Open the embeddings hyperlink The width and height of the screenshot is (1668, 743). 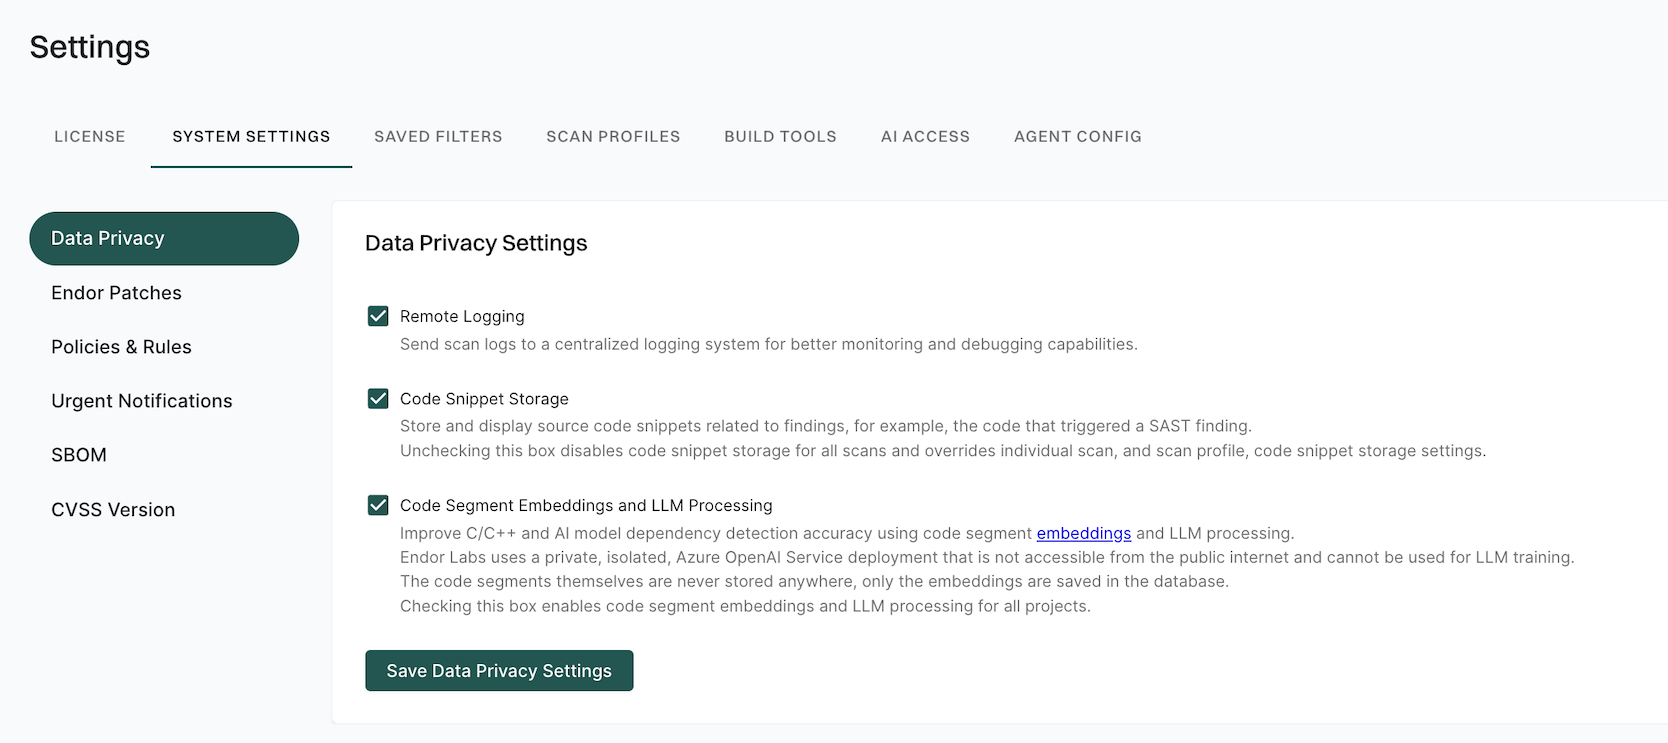pos(1083,533)
